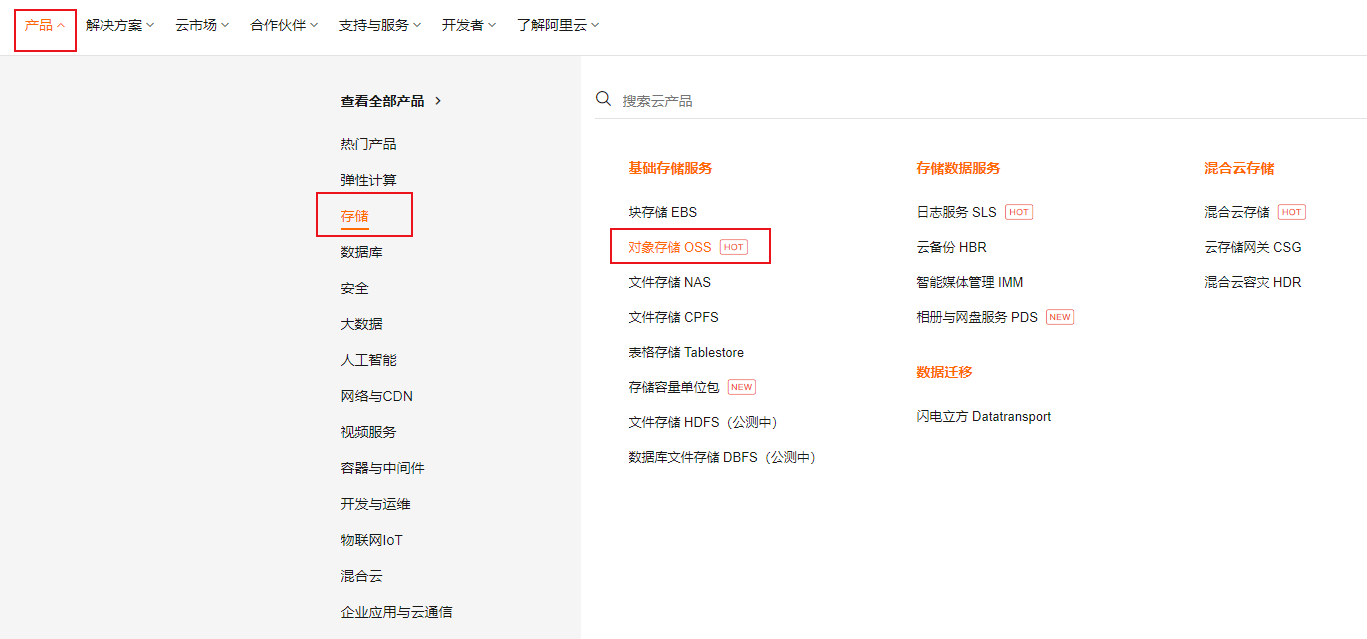This screenshot has width=1367, height=639.
Task: Click HOT badge next to 日志服务 SLS
Action: coord(1018,212)
